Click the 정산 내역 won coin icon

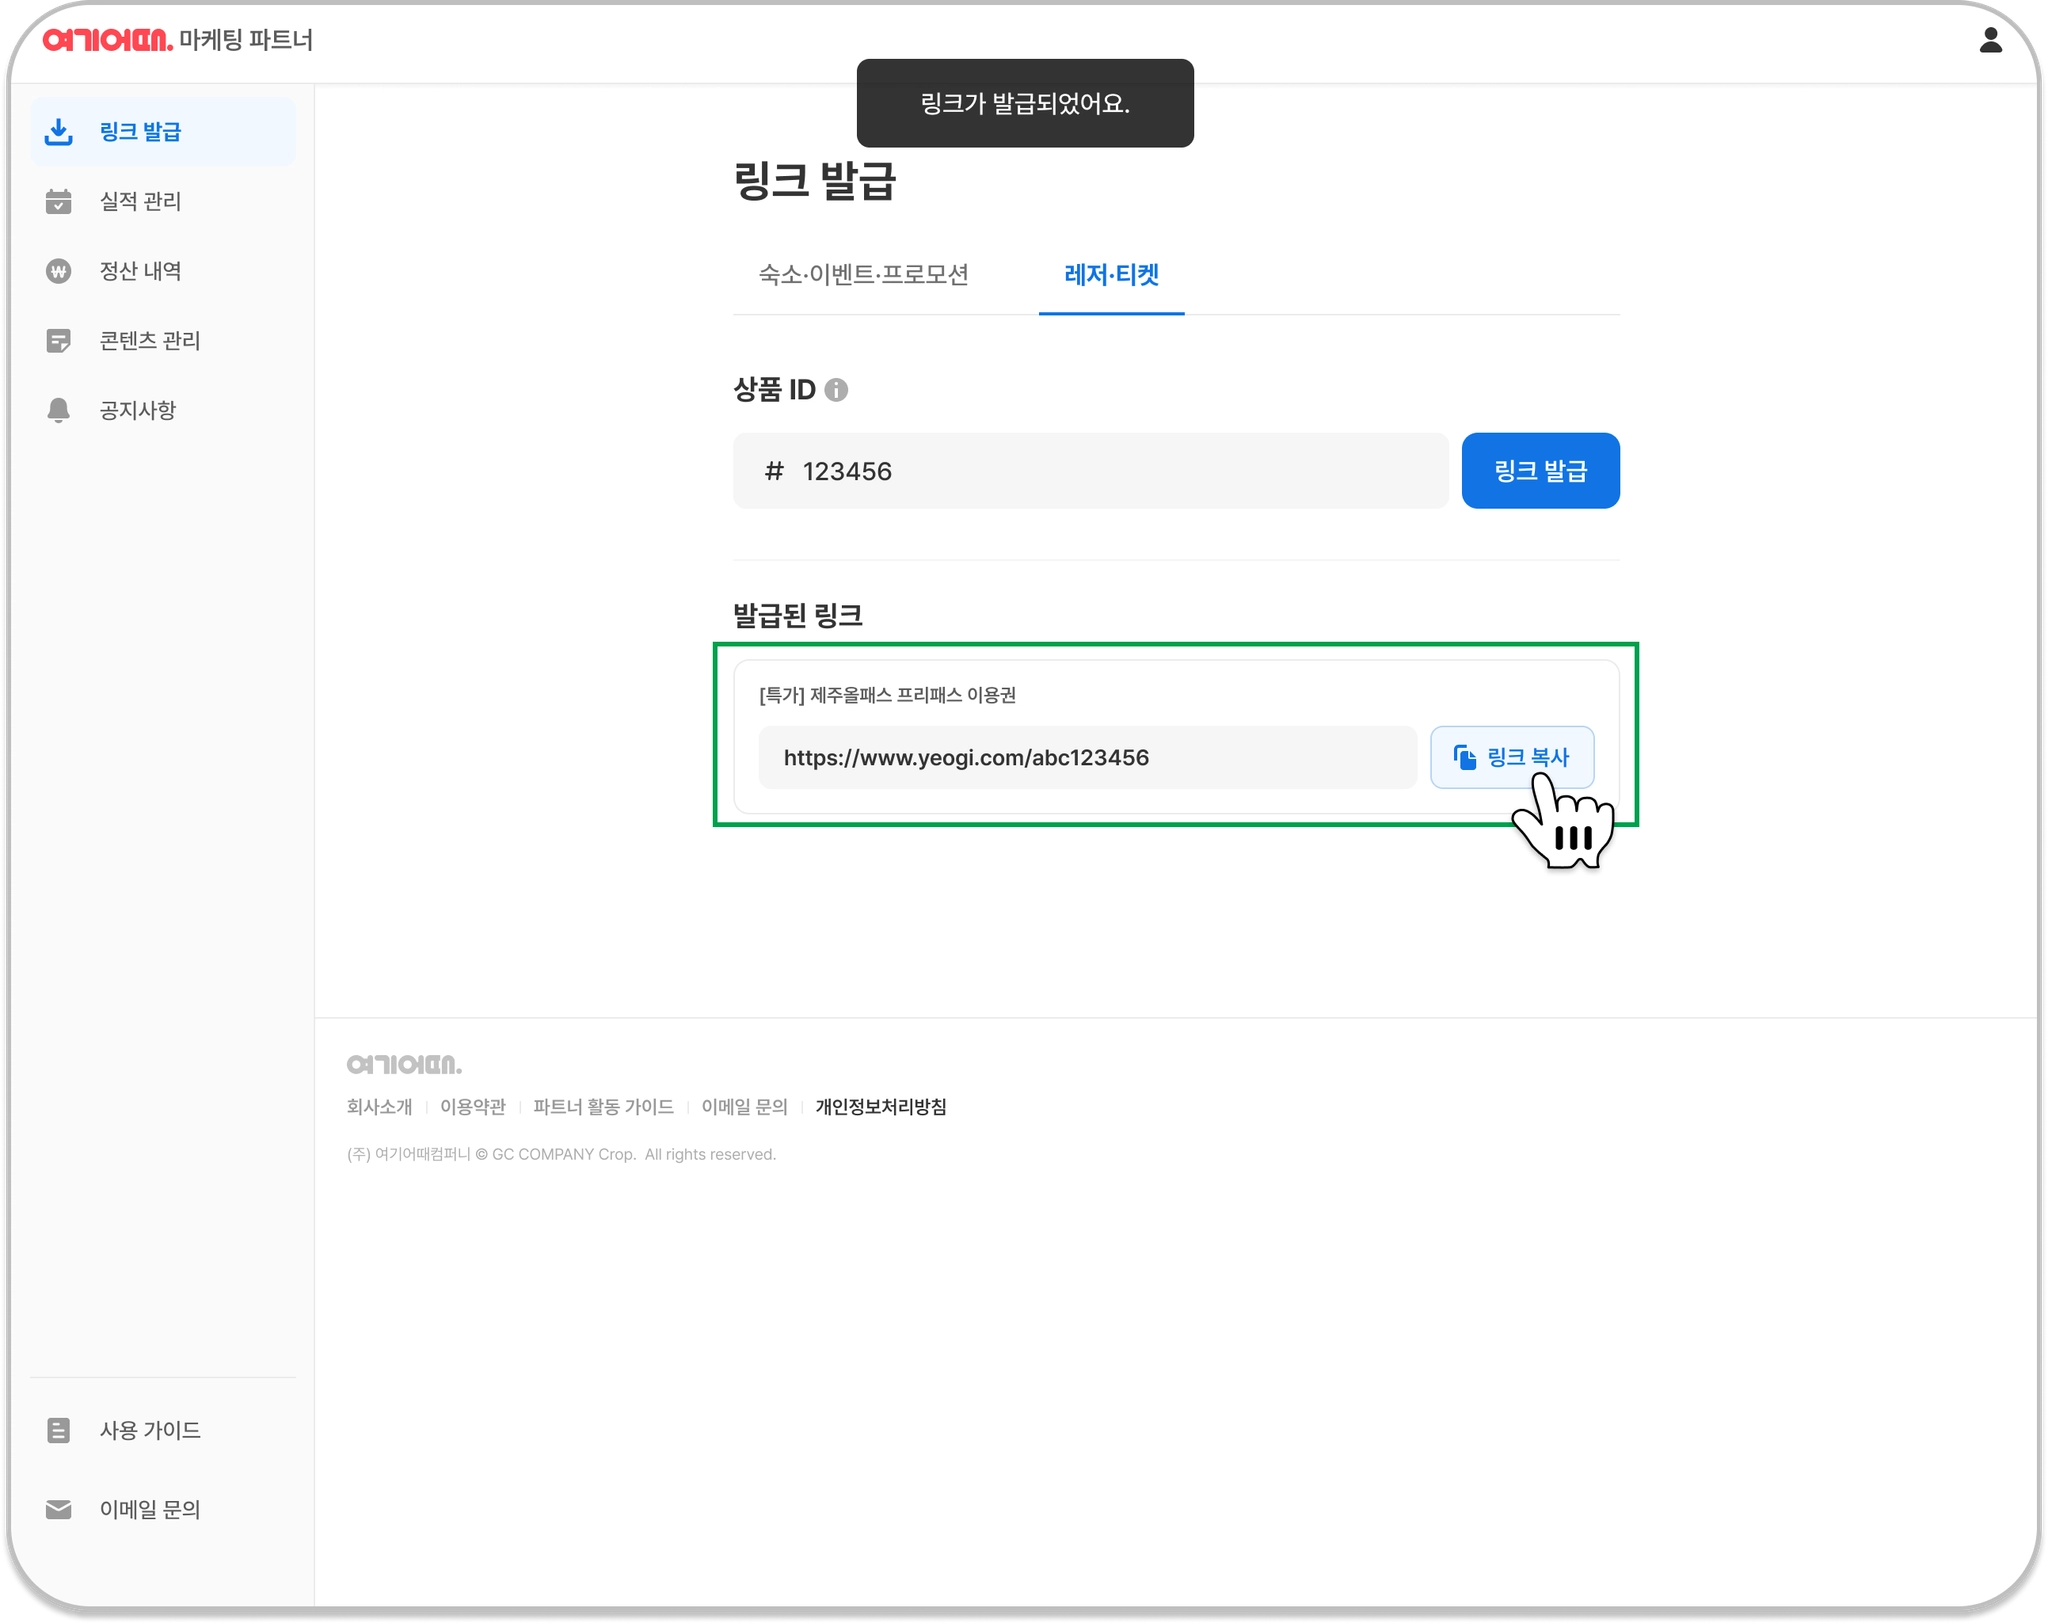coord(59,271)
